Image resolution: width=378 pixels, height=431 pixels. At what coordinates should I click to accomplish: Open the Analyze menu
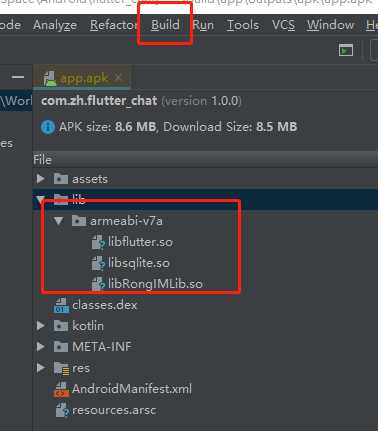(x=55, y=25)
